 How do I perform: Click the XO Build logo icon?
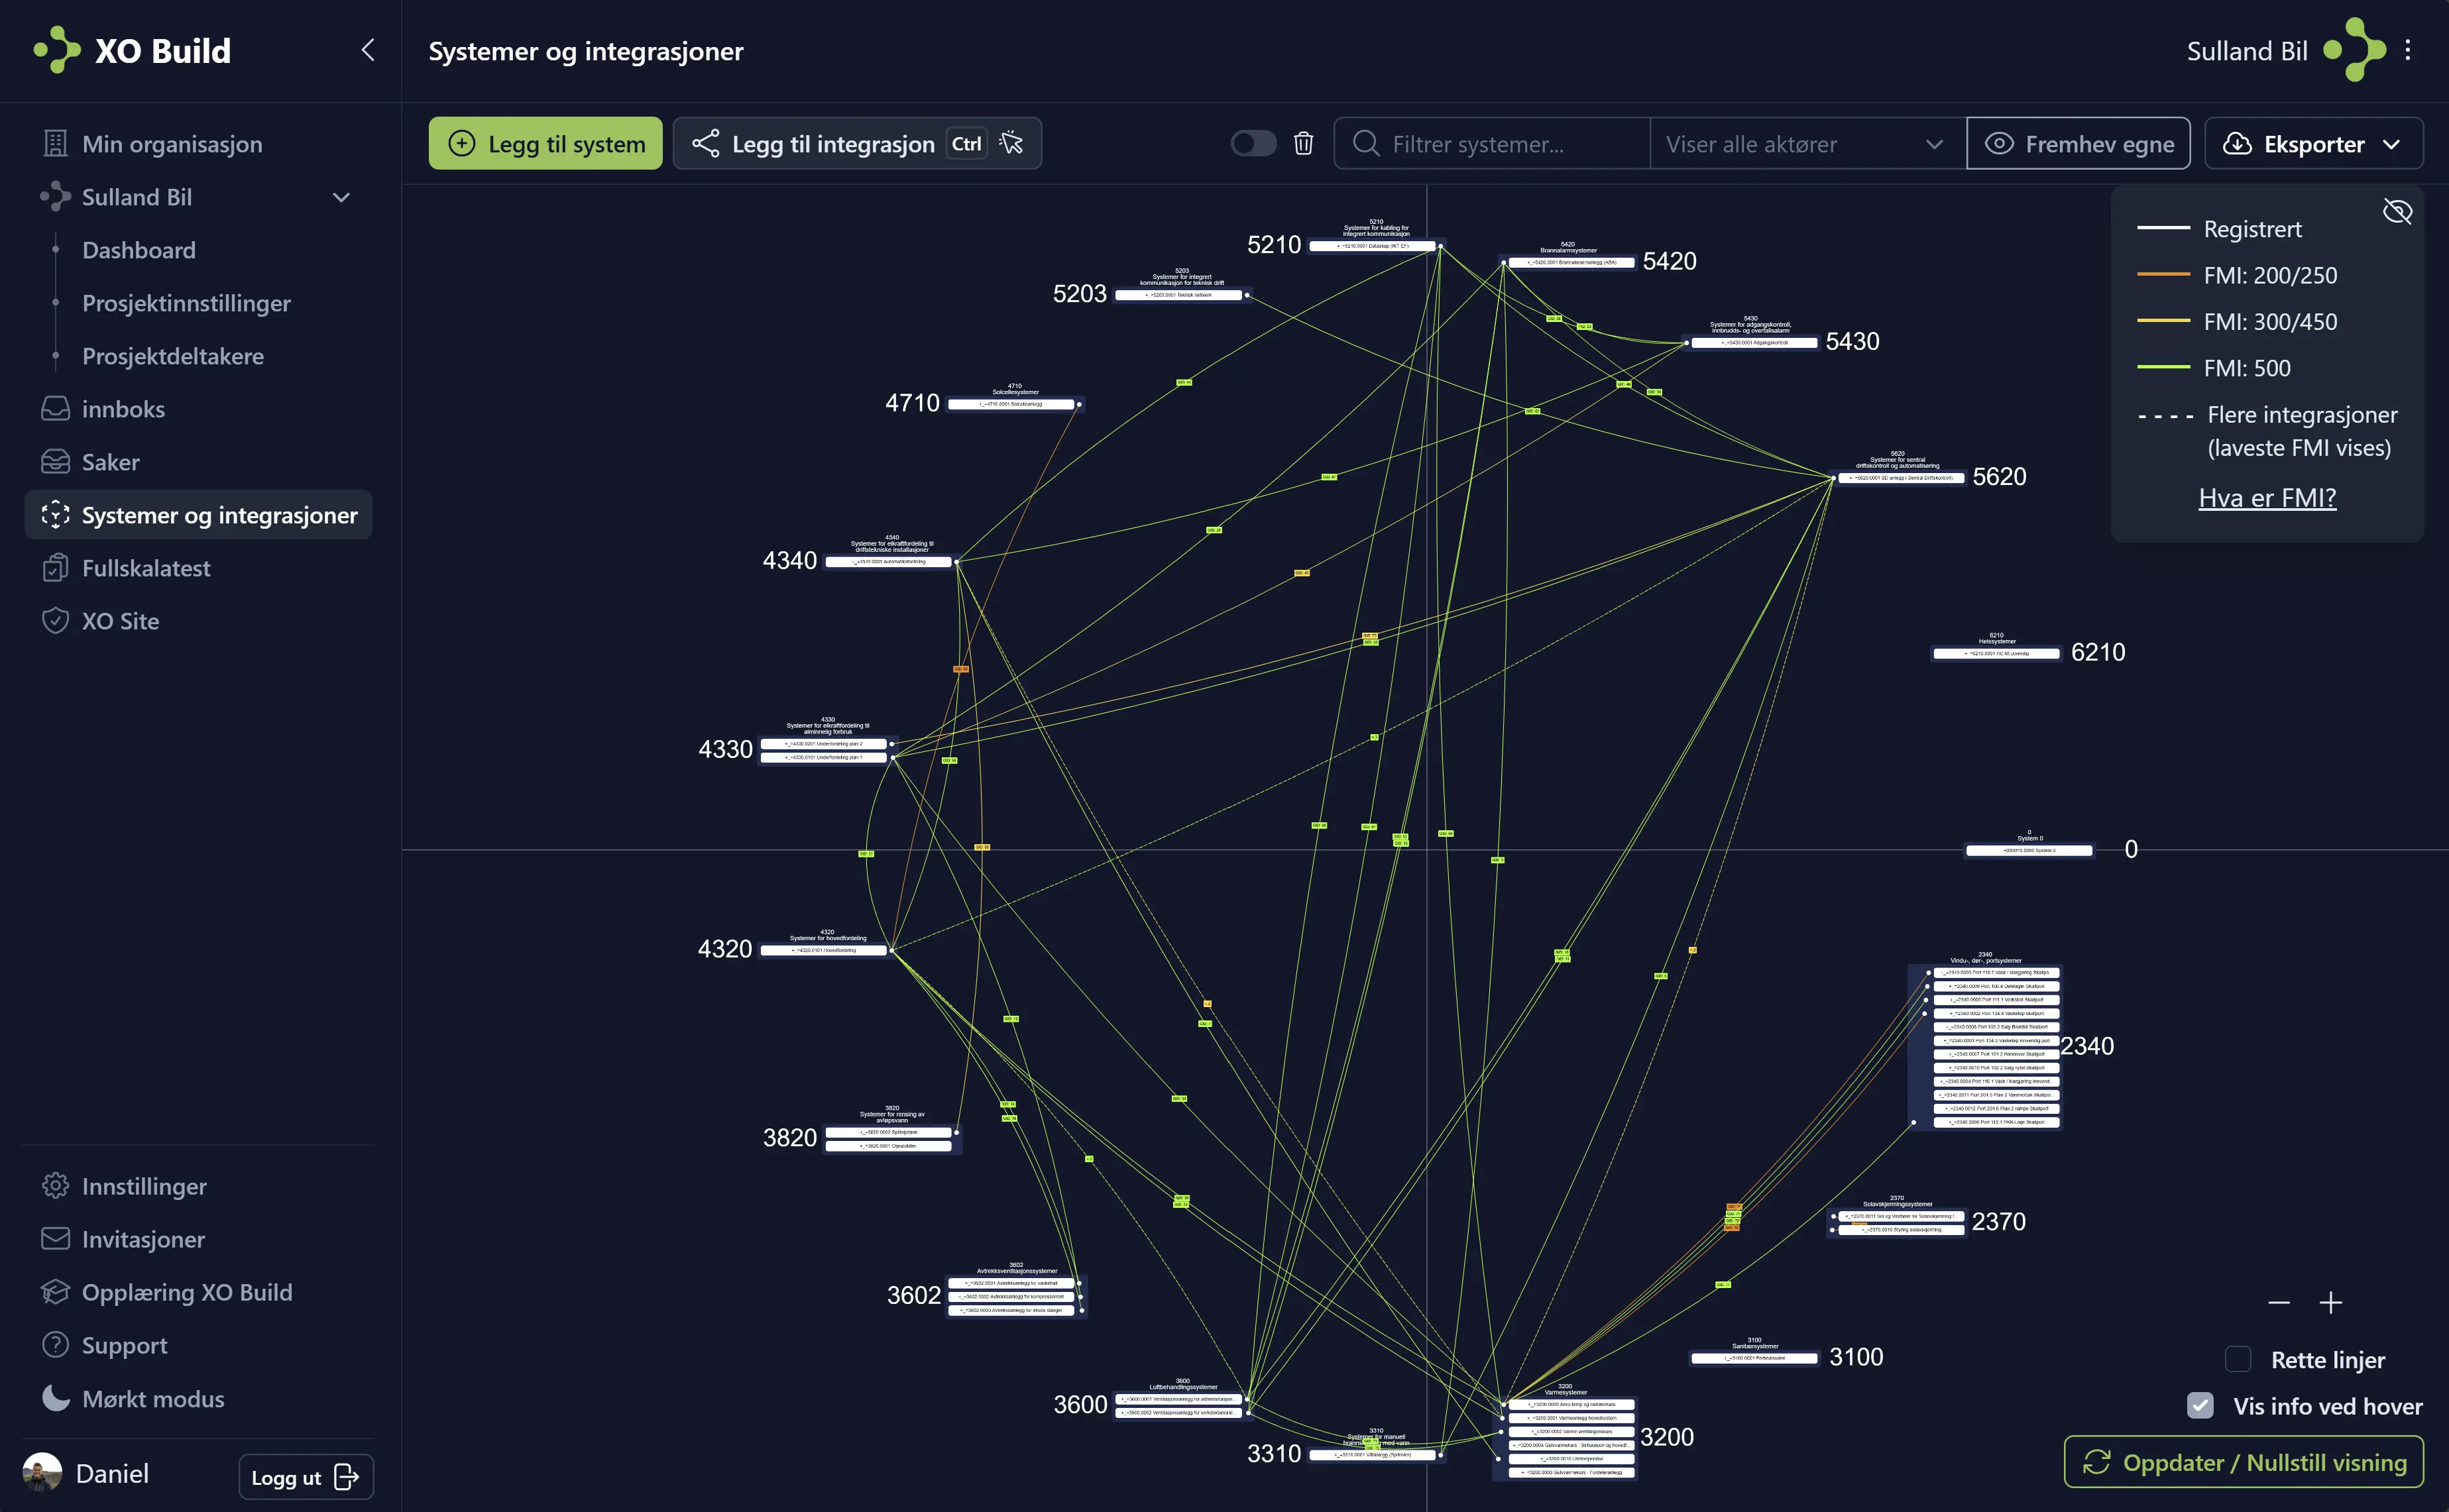tap(57, 50)
